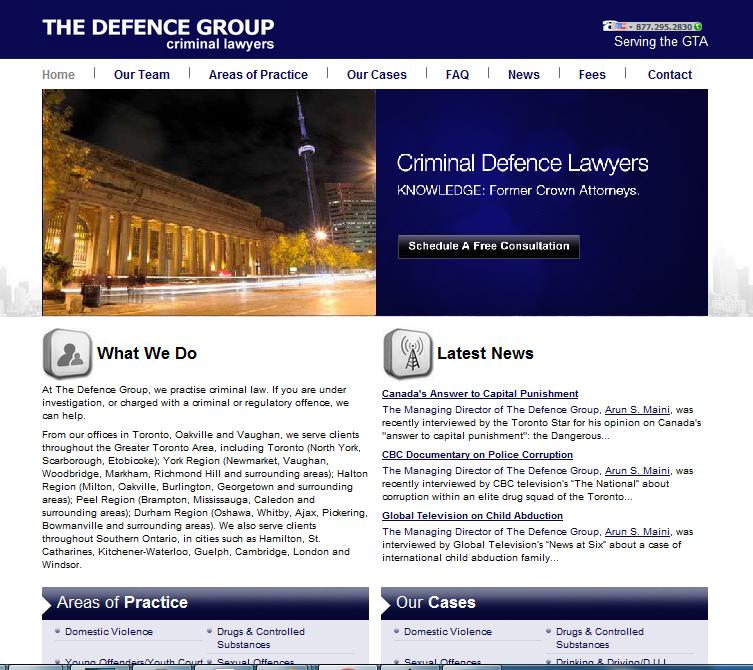Click the 'Serving the GTA' tagline
753x670 pixels.
click(661, 42)
